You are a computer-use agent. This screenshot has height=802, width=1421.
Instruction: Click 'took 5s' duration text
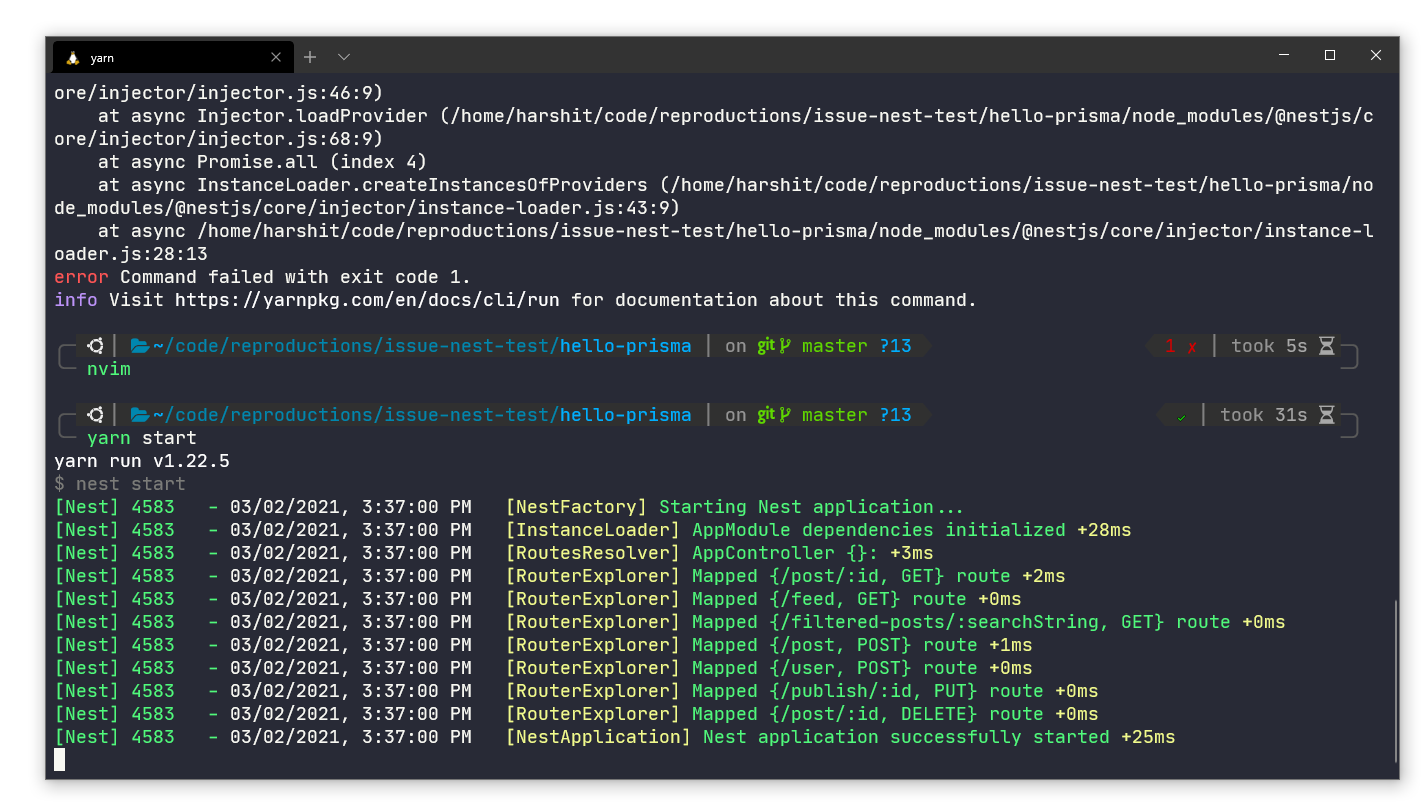[1269, 346]
